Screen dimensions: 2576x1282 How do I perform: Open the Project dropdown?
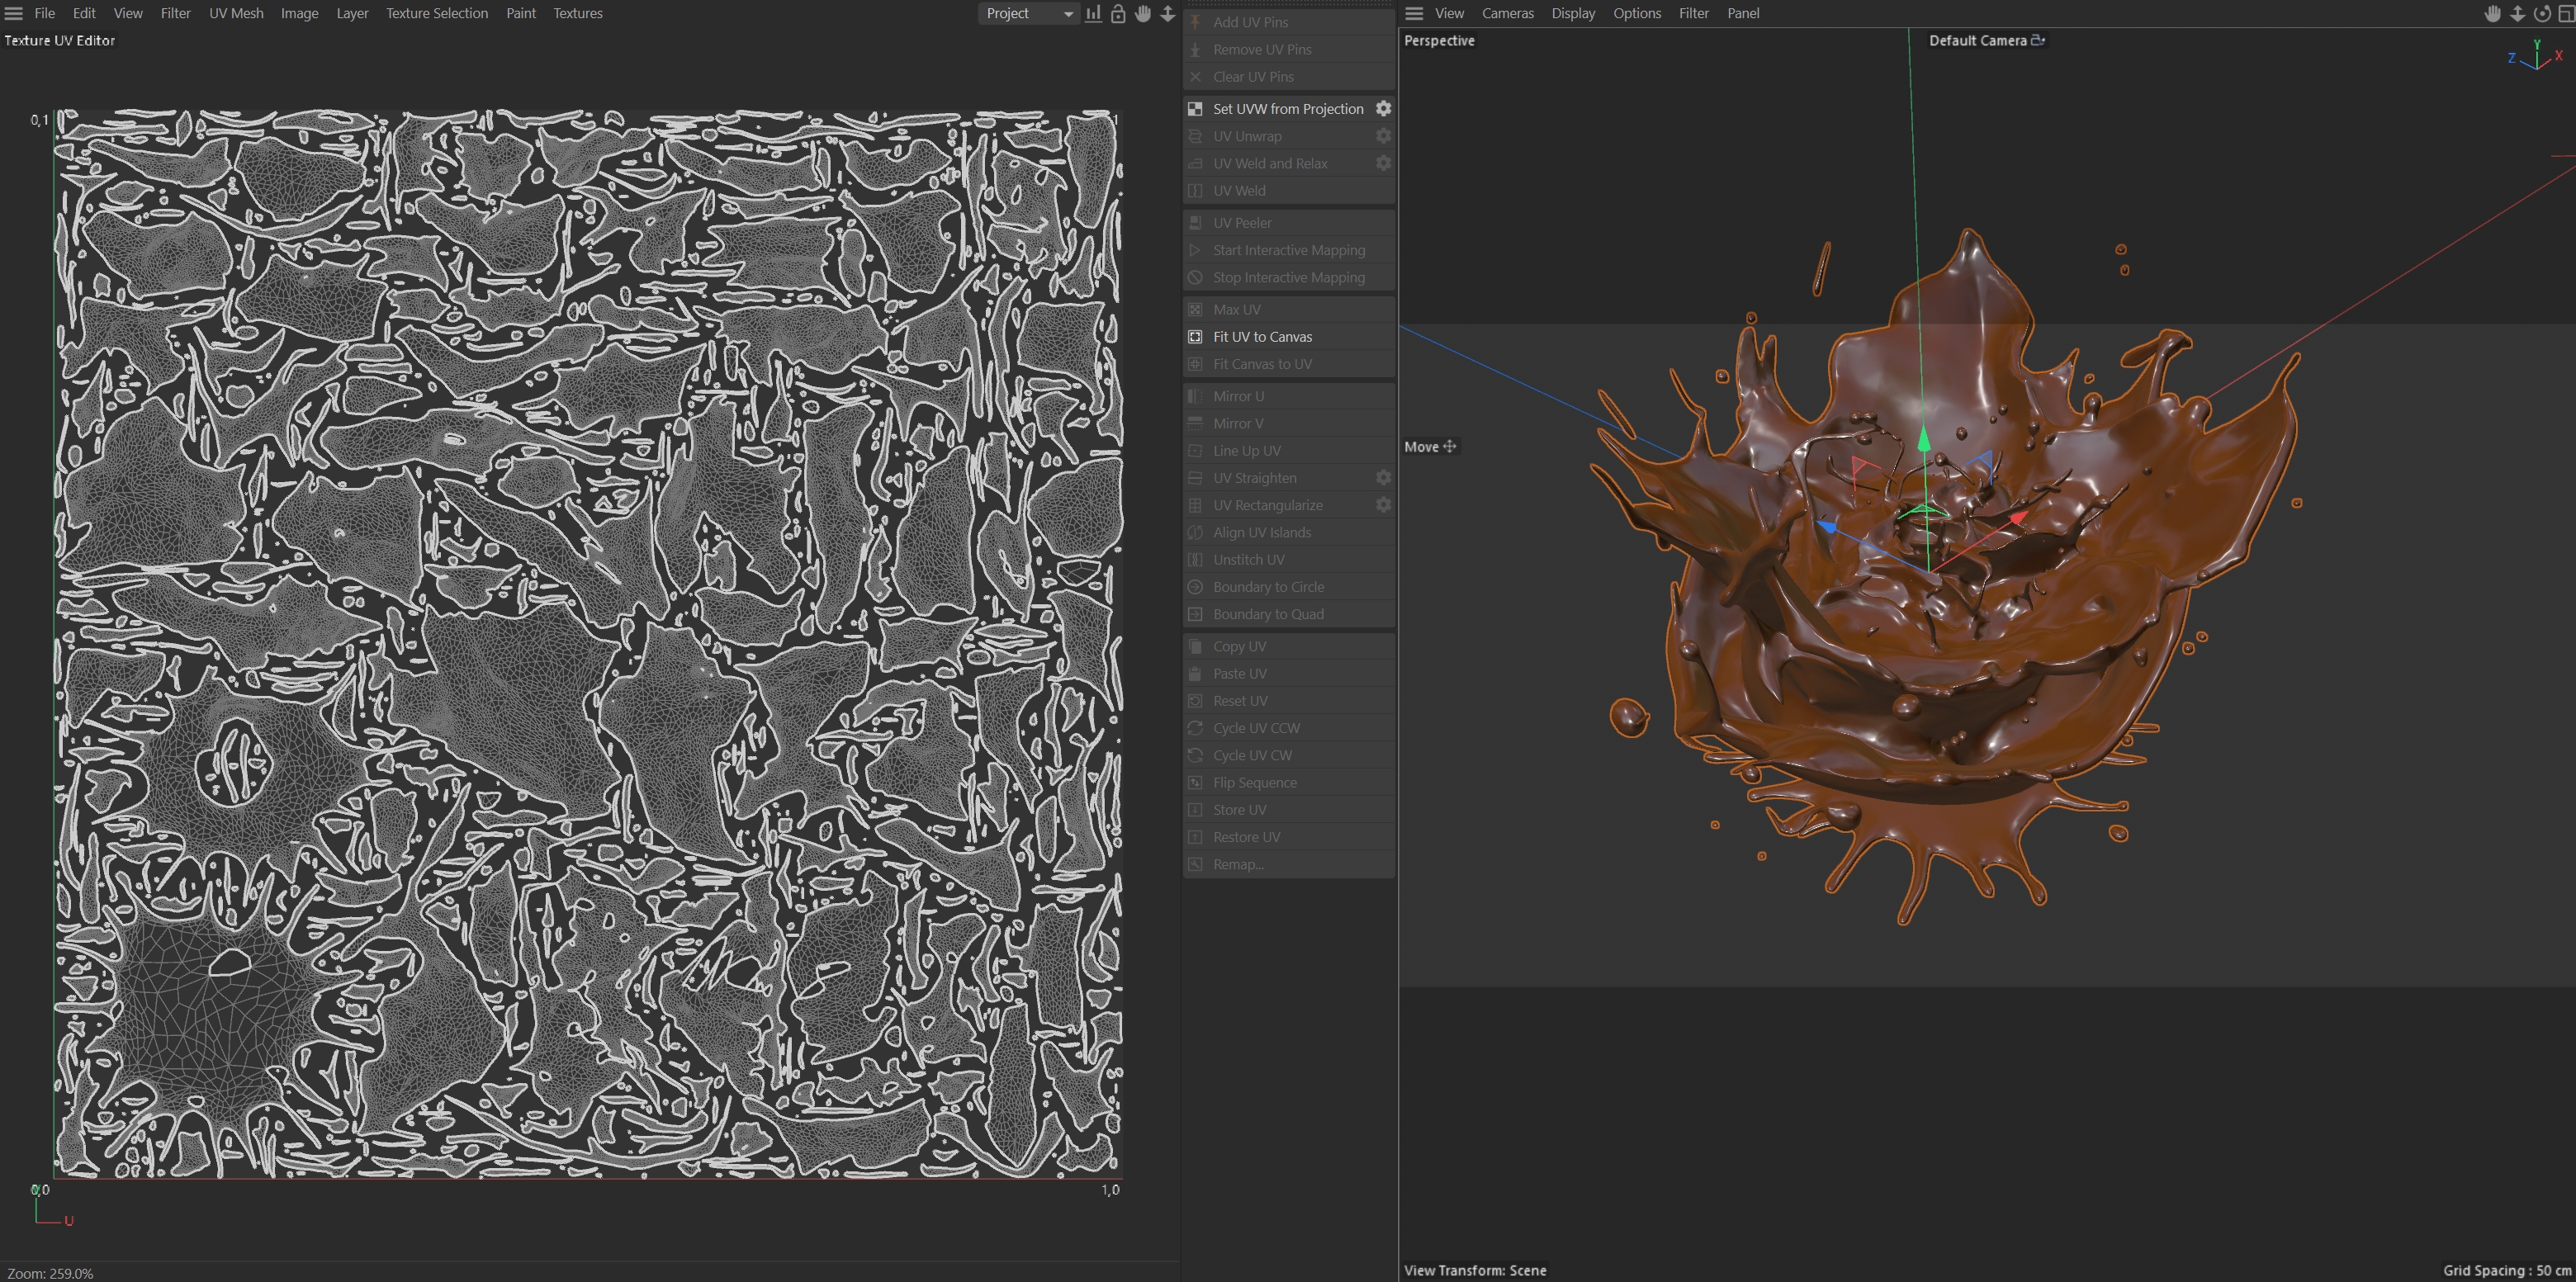[x=1027, y=13]
